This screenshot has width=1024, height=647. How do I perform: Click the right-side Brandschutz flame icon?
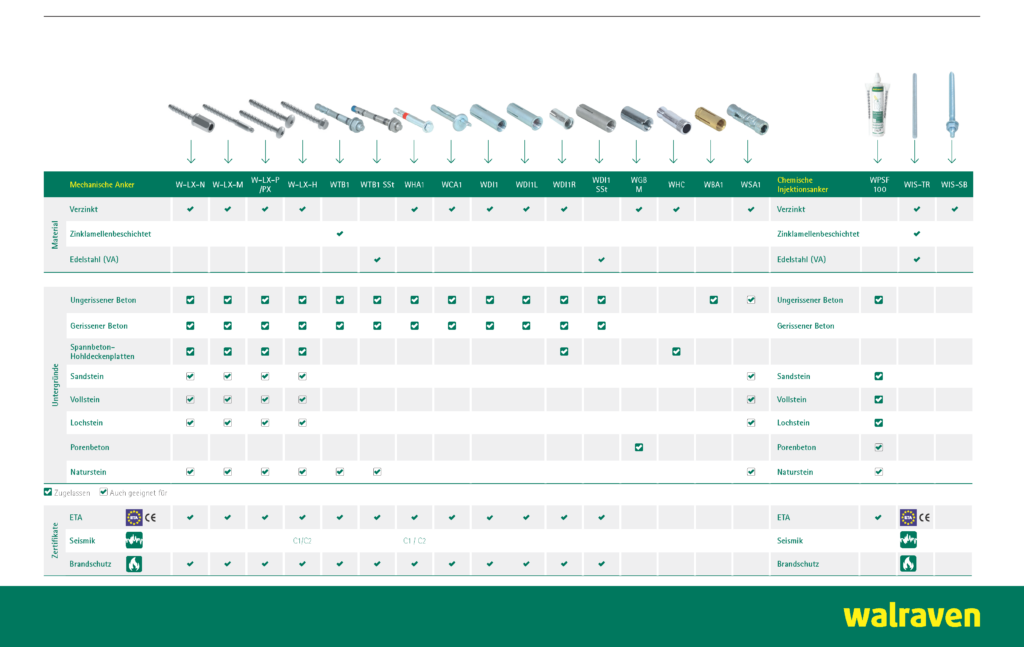click(908, 564)
